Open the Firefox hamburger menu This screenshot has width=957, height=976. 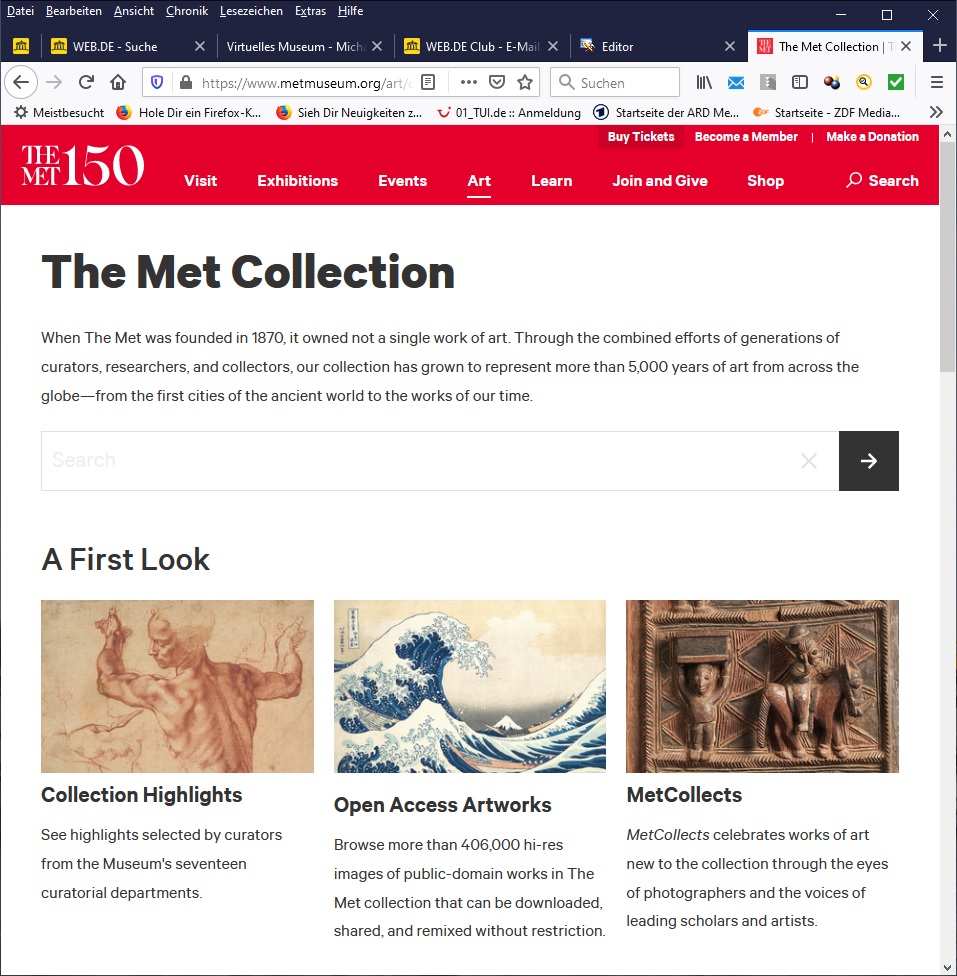[936, 82]
